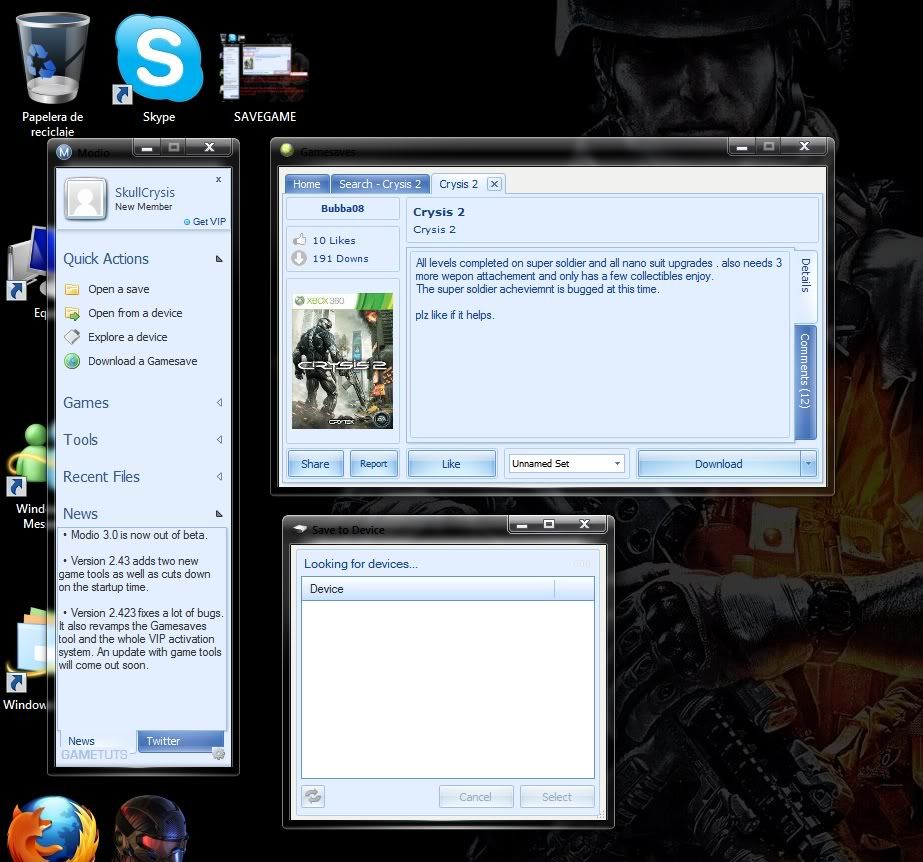Click the uploader name Bubba08
The image size is (923, 862).
[x=343, y=208]
